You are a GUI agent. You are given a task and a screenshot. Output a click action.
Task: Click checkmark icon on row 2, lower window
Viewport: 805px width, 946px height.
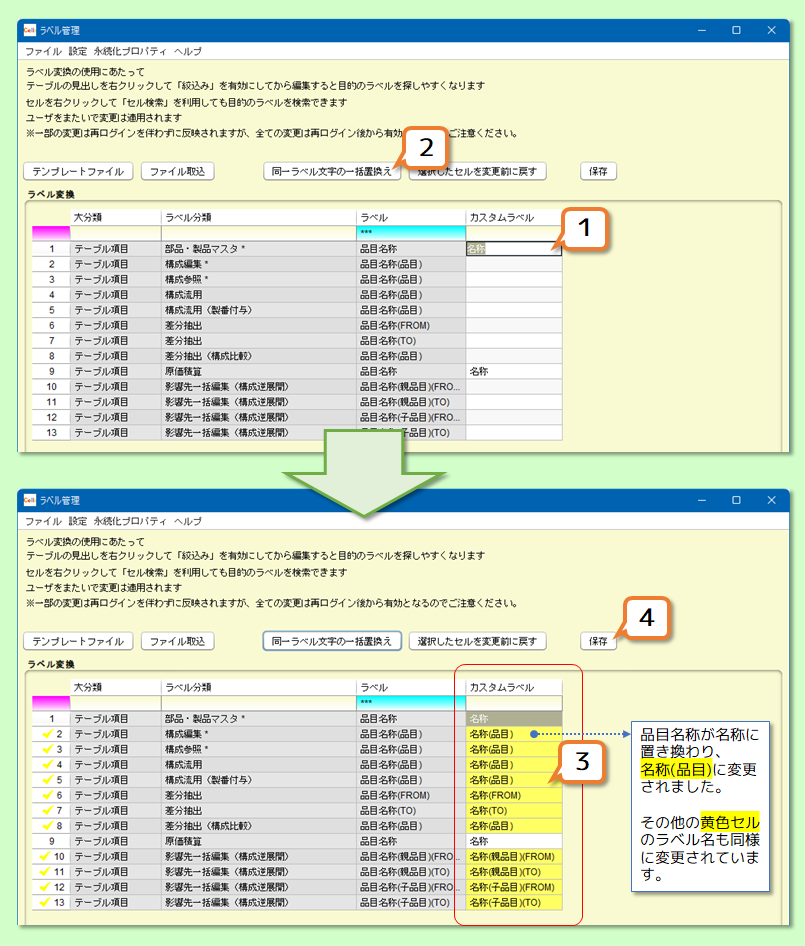point(47,734)
